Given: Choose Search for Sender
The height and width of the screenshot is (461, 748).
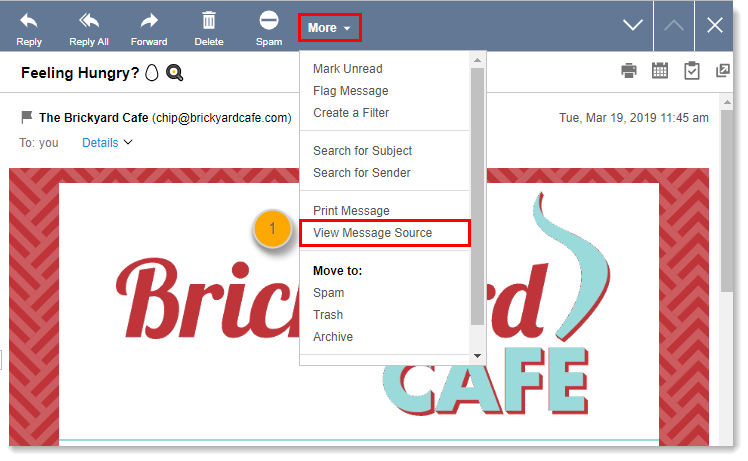Looking at the screenshot, I should tap(362, 173).
